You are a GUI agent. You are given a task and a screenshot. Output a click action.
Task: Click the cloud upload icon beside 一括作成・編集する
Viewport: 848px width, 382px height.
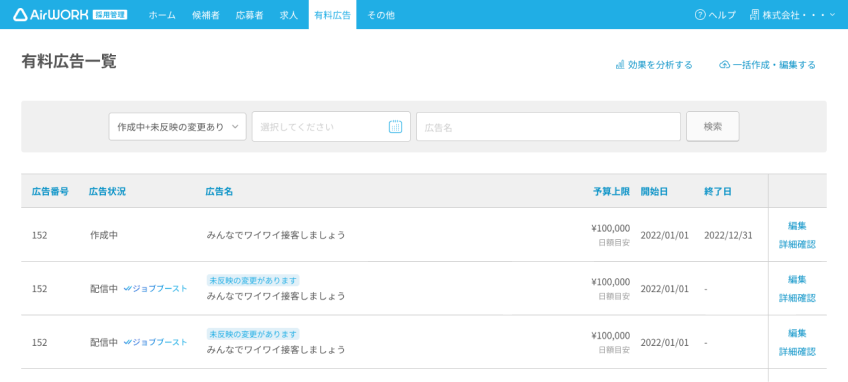pos(724,65)
